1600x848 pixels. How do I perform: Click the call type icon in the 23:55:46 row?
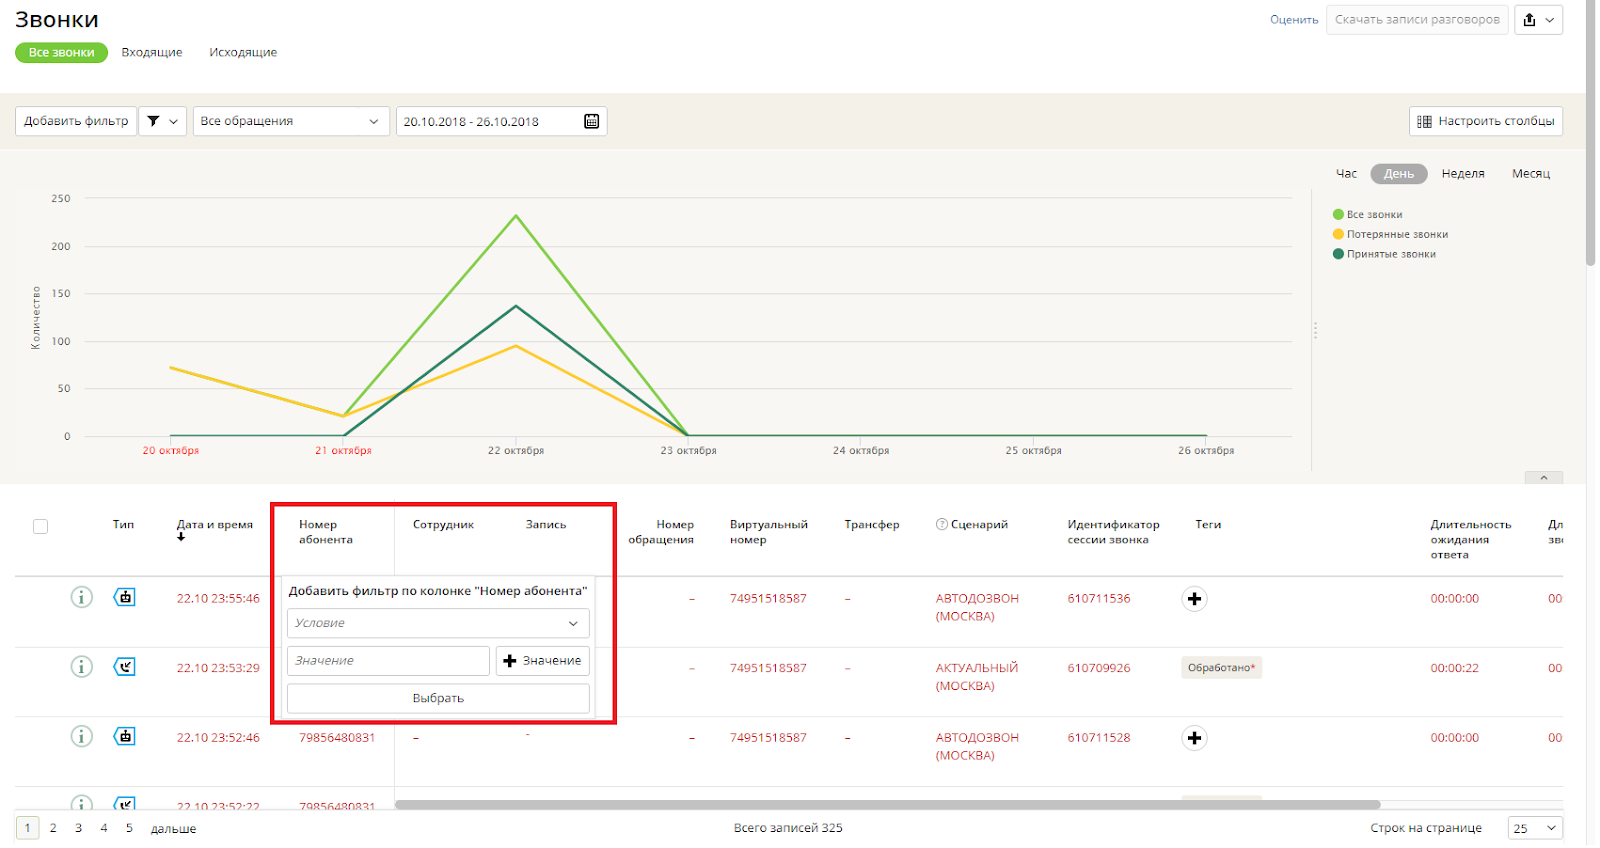click(124, 597)
